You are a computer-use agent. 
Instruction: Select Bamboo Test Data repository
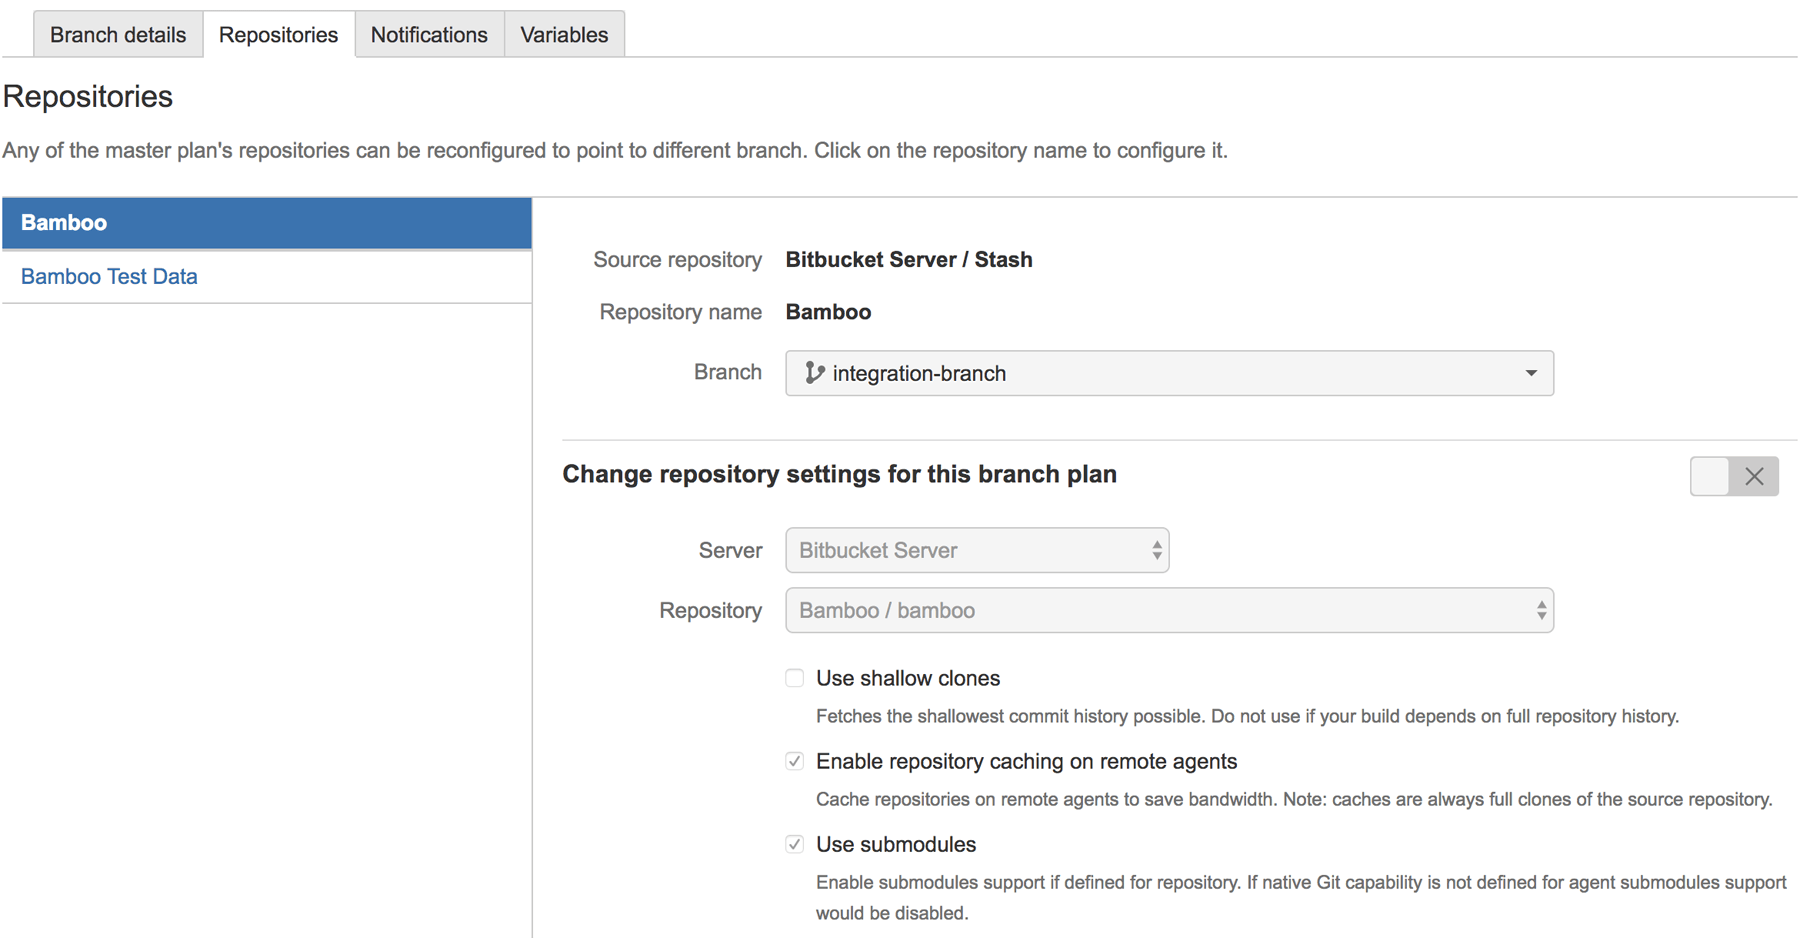coord(109,276)
